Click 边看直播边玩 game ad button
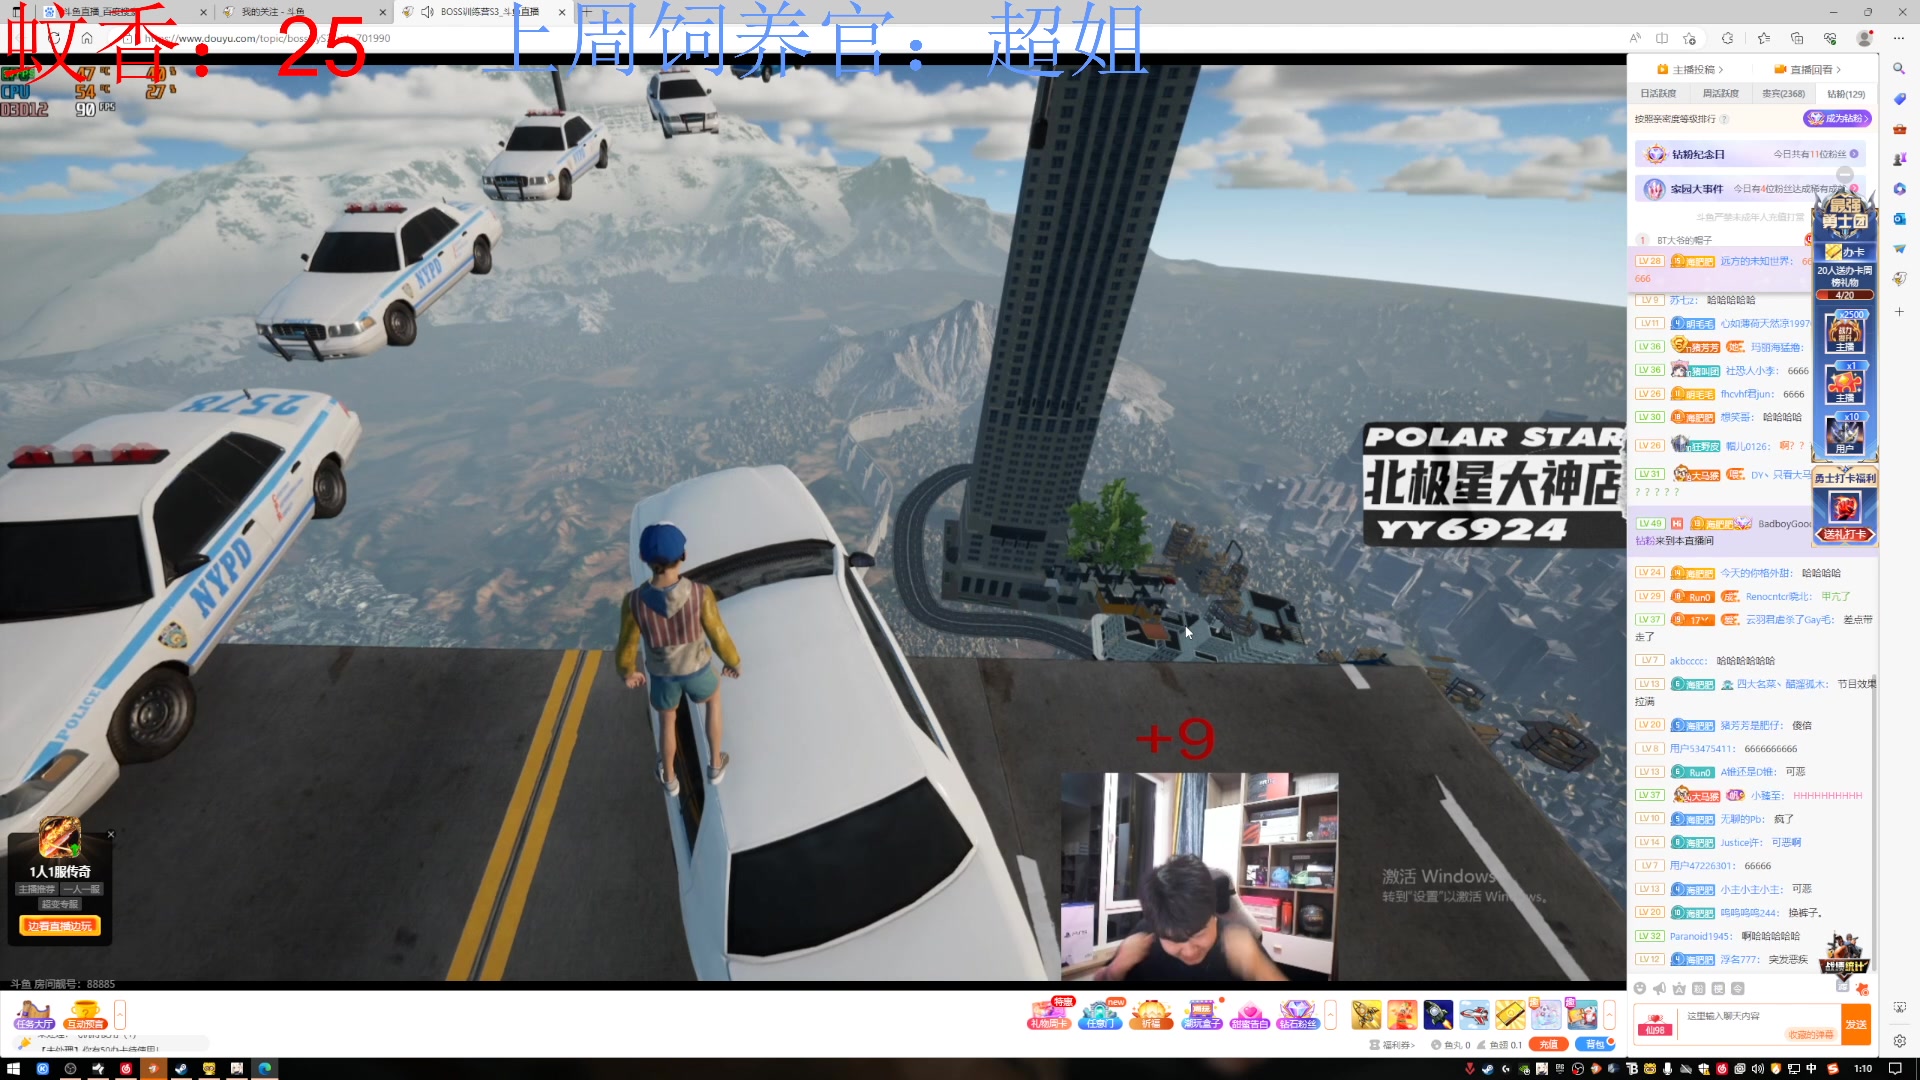This screenshot has width=1920, height=1080. point(60,926)
